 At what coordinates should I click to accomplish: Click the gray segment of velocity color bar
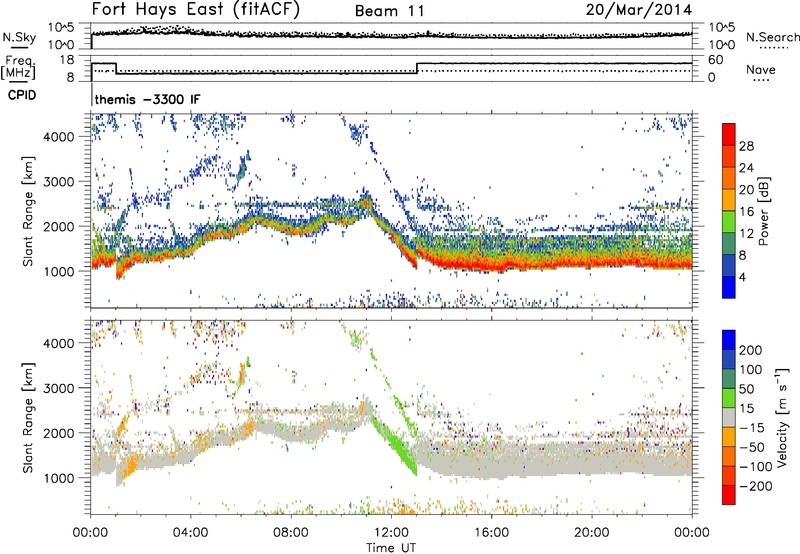[729, 417]
